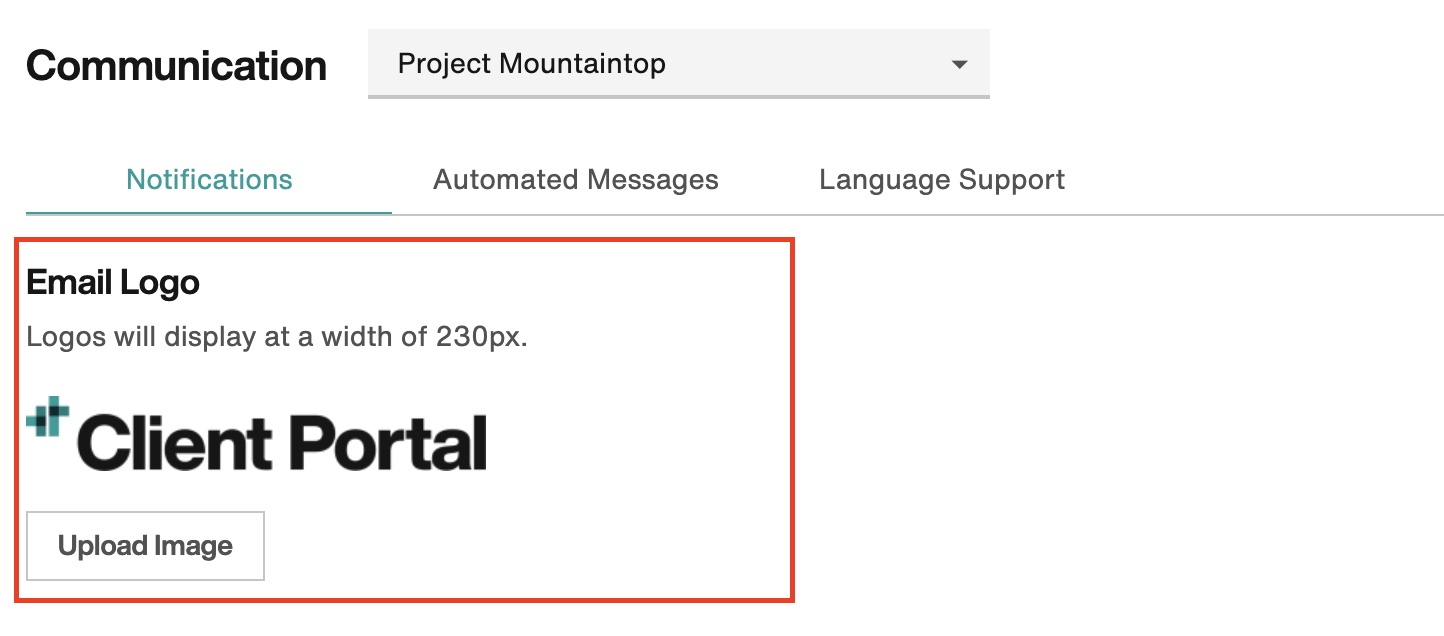
Task: Select the Notifications tab
Action: (x=209, y=180)
